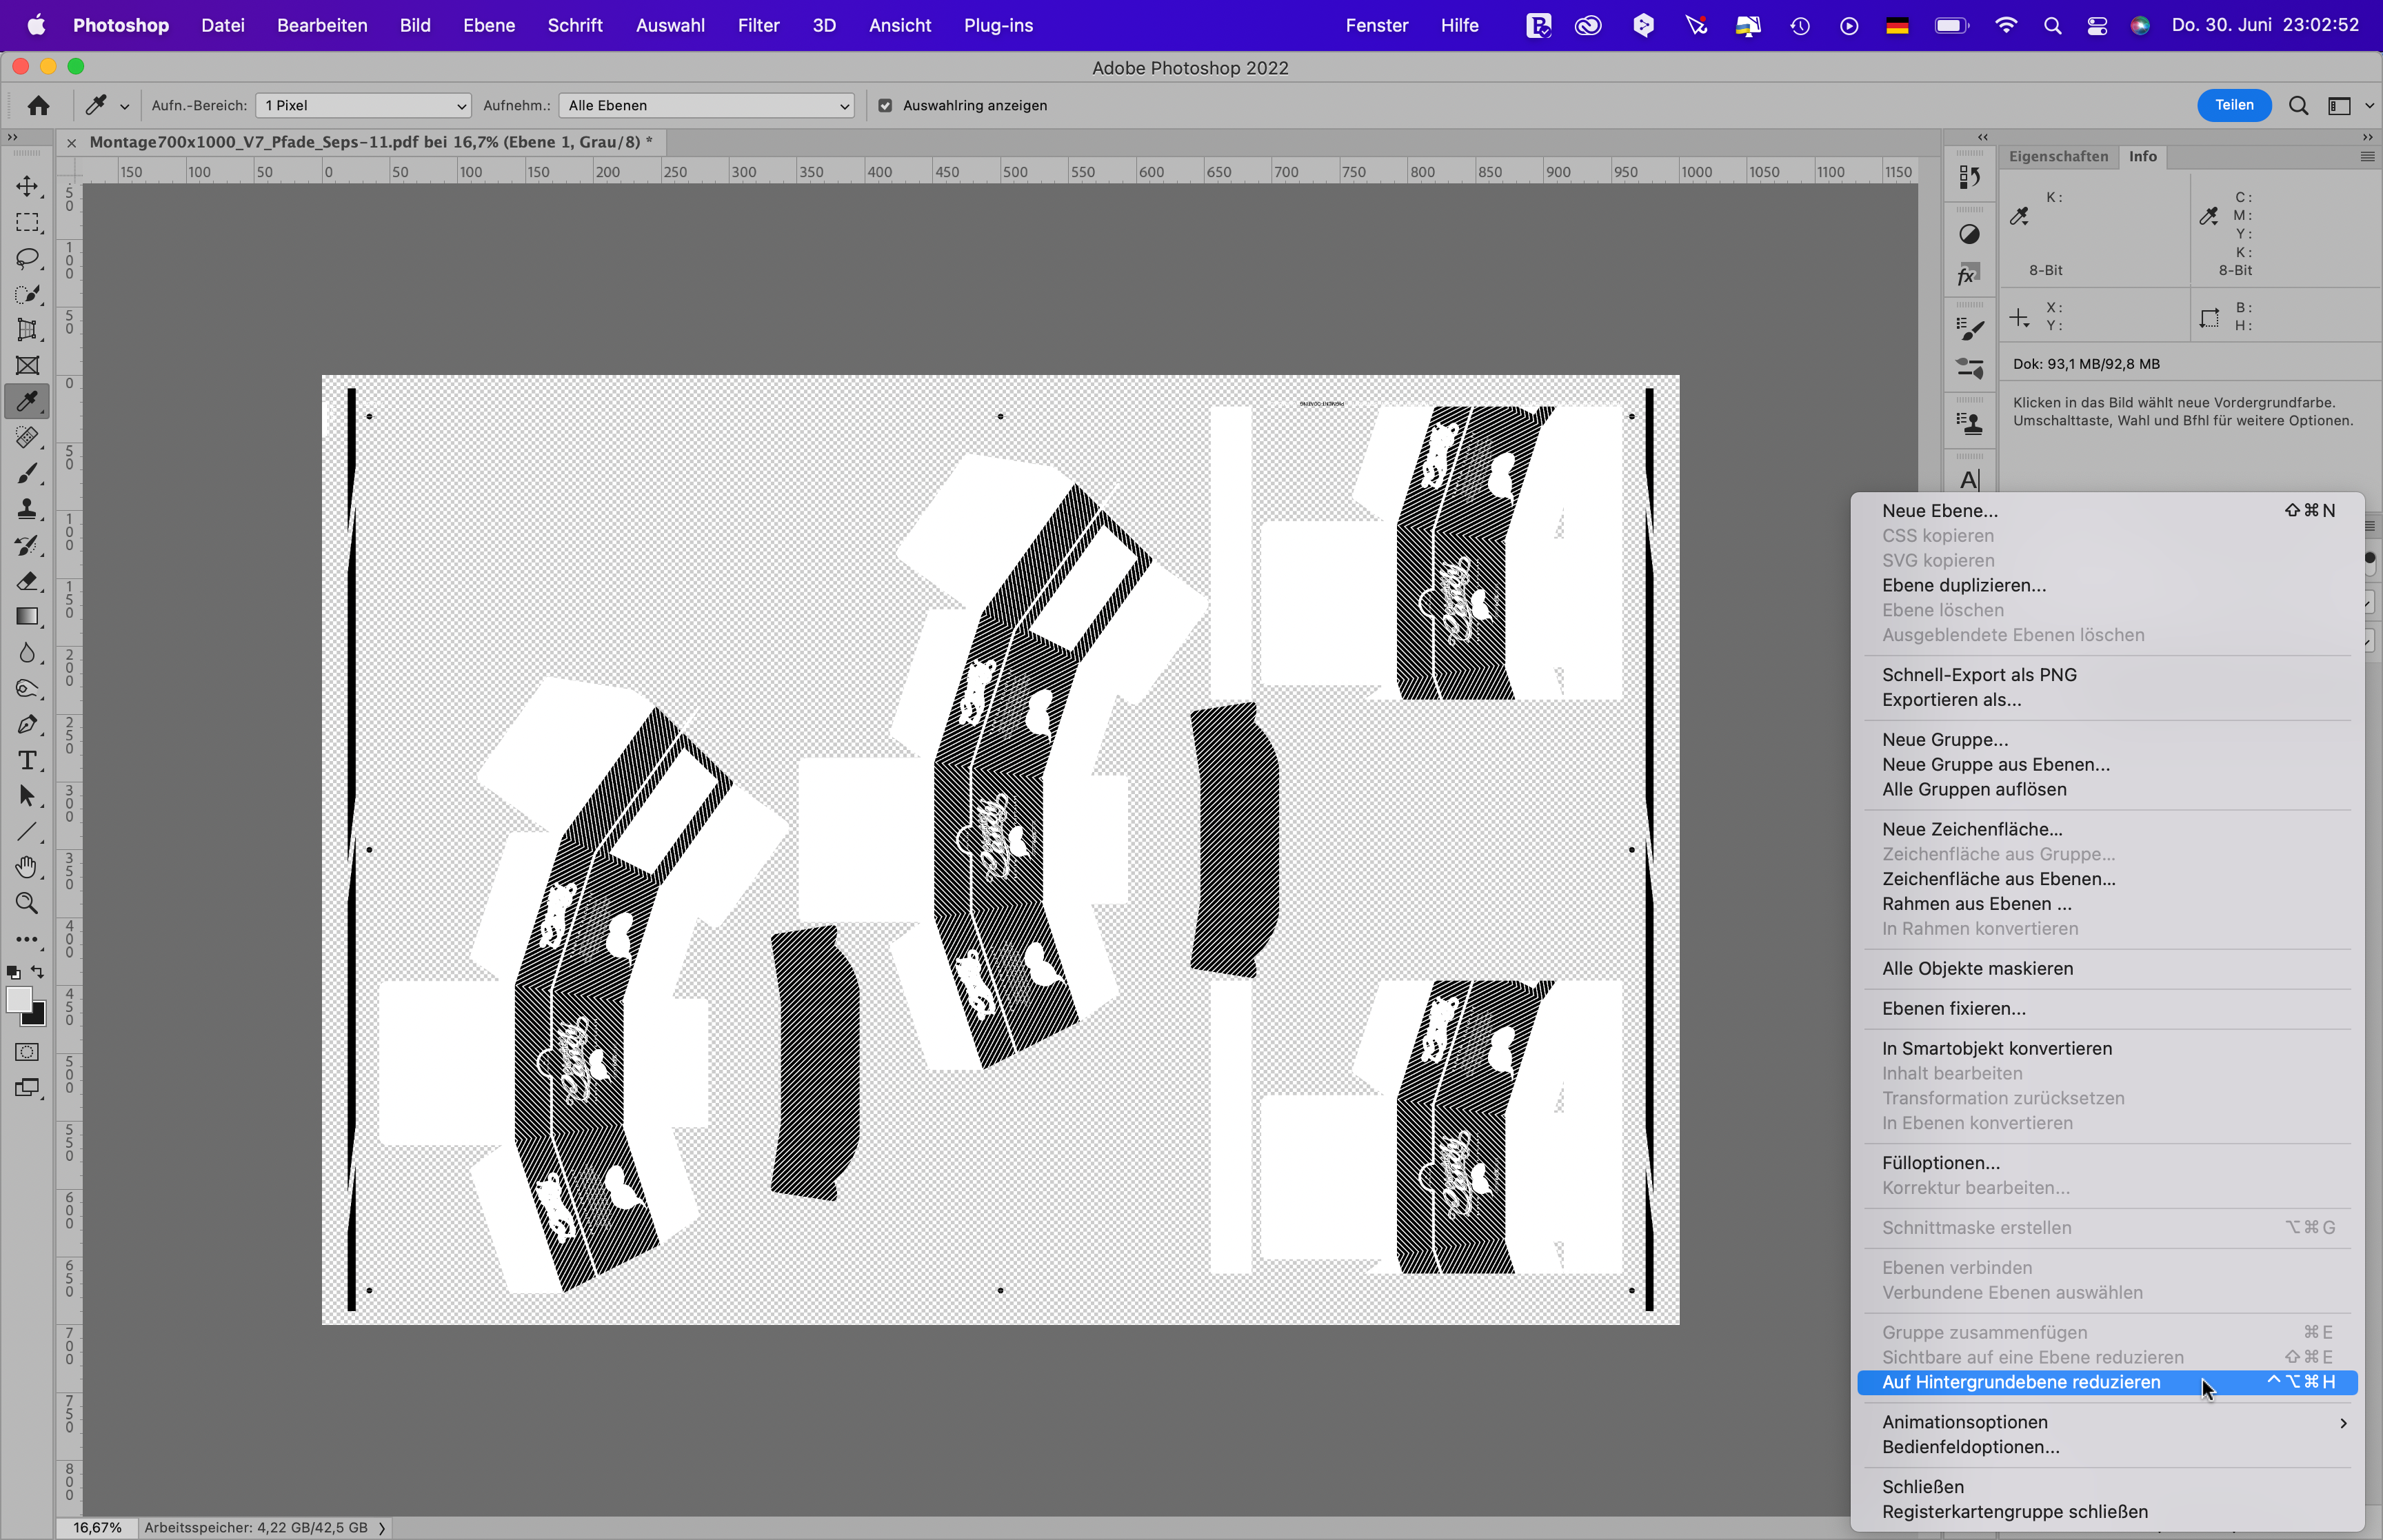Select the Eyedropper tool in toolbox
Screen dimensions: 2383x1540
pyautogui.click(x=27, y=402)
